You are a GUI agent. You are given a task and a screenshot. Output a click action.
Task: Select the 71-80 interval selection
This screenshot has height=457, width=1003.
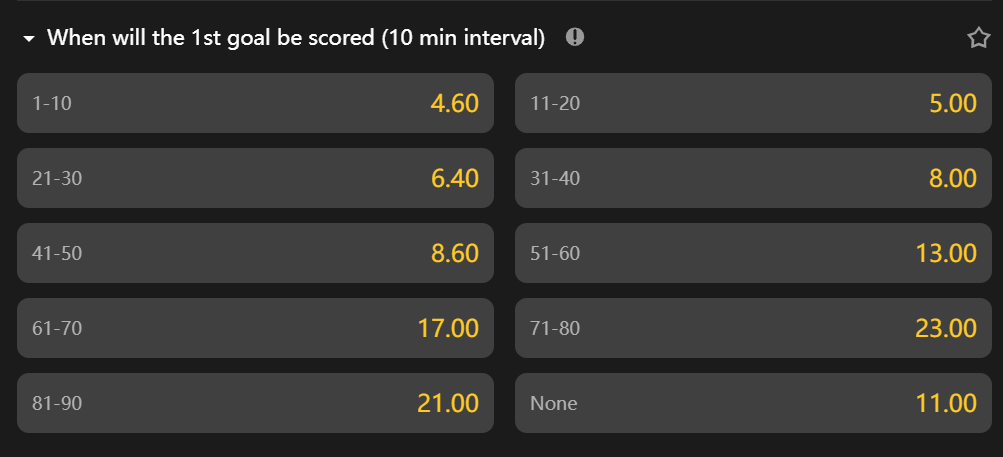pyautogui.click(x=753, y=328)
